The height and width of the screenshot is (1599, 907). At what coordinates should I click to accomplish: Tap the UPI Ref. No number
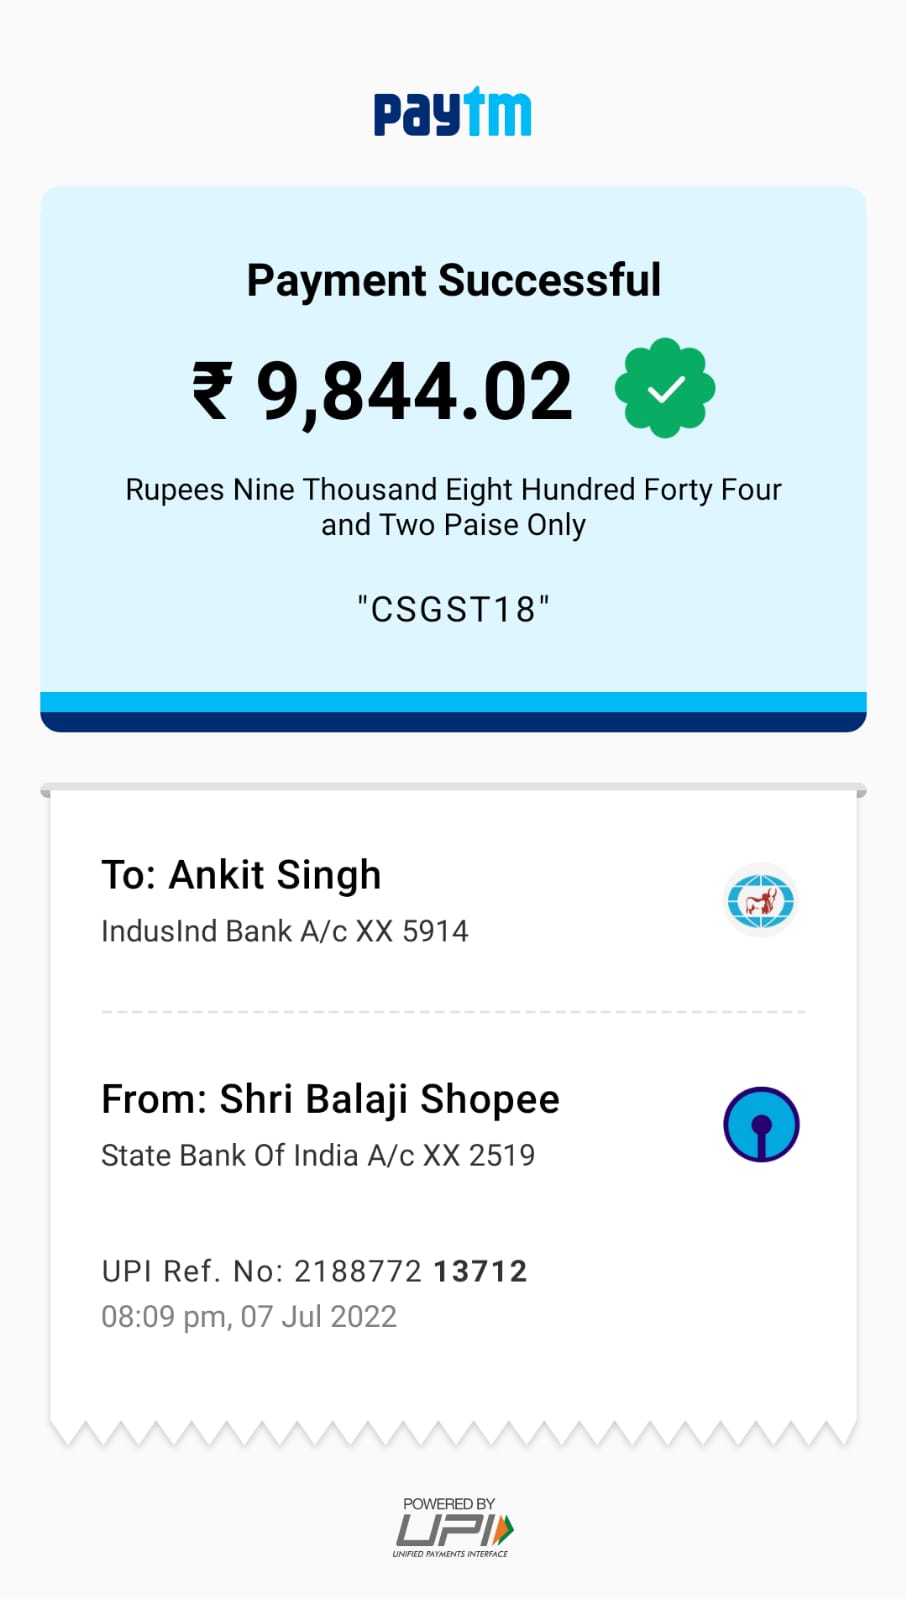[x=410, y=1271]
